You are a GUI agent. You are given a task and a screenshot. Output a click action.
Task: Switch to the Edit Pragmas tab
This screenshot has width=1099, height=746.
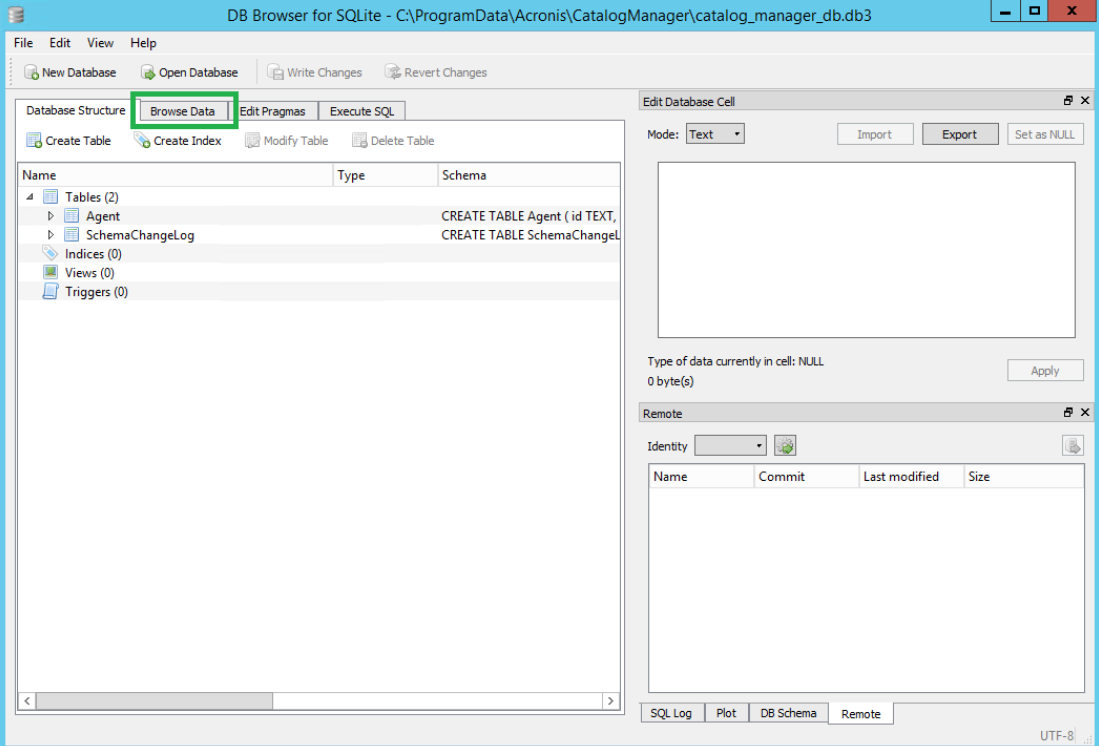[273, 111]
